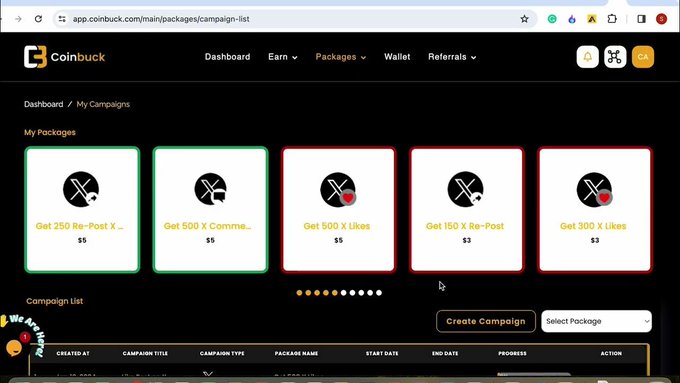The height and width of the screenshot is (383, 680).
Task: Select the Get 150 X Re-Post title
Action: coord(465,226)
